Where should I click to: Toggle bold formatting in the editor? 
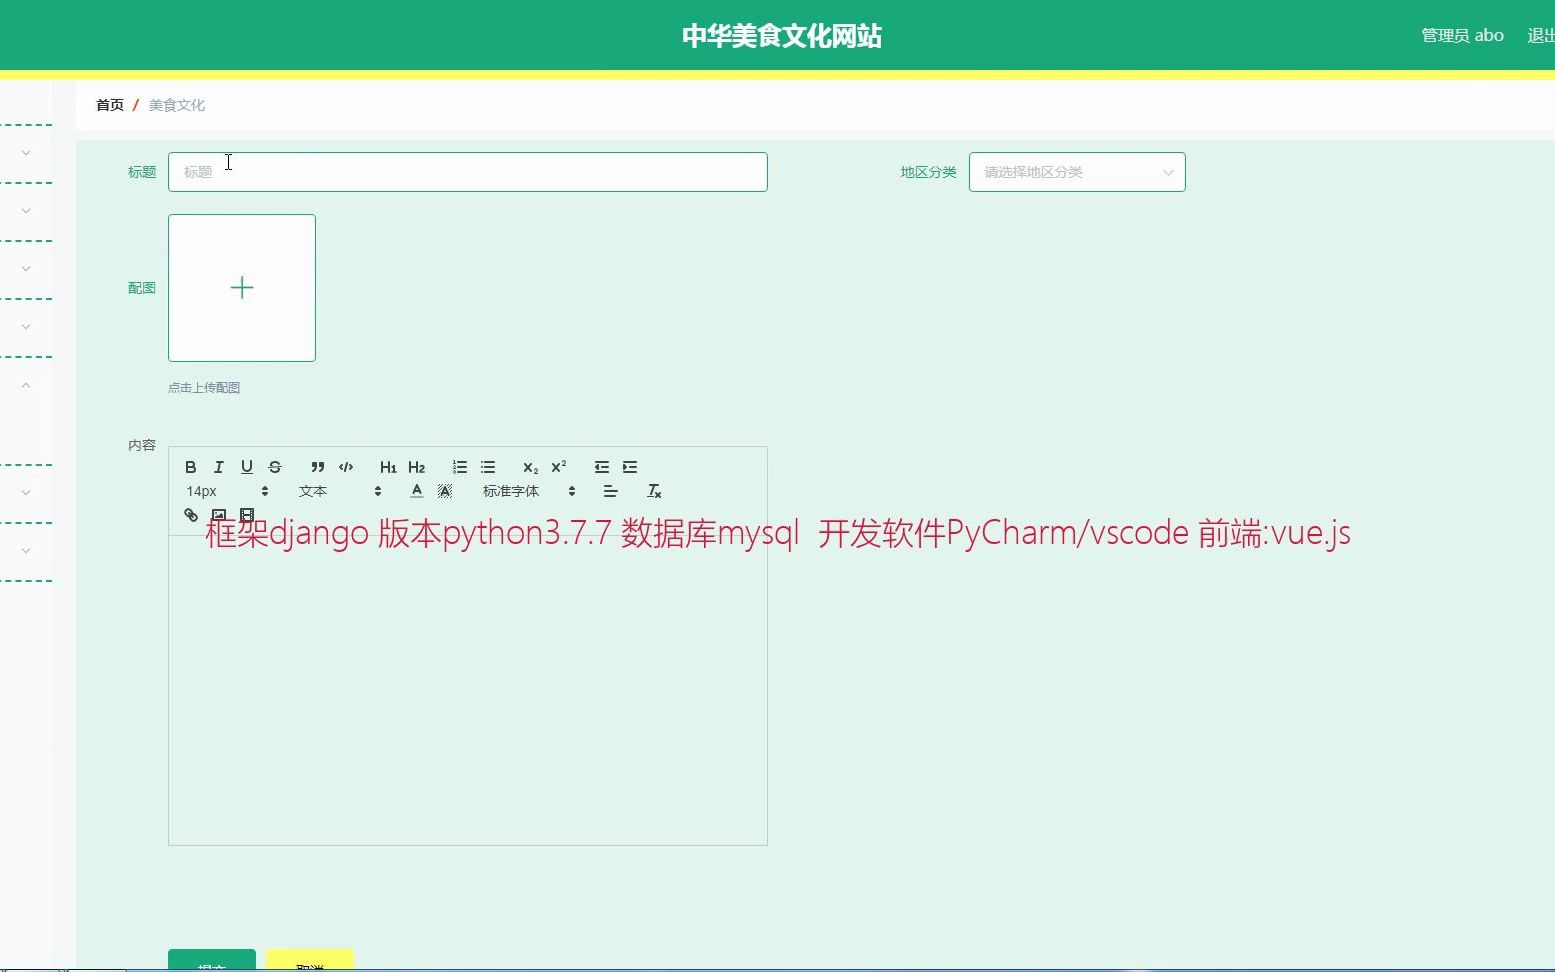(x=191, y=467)
